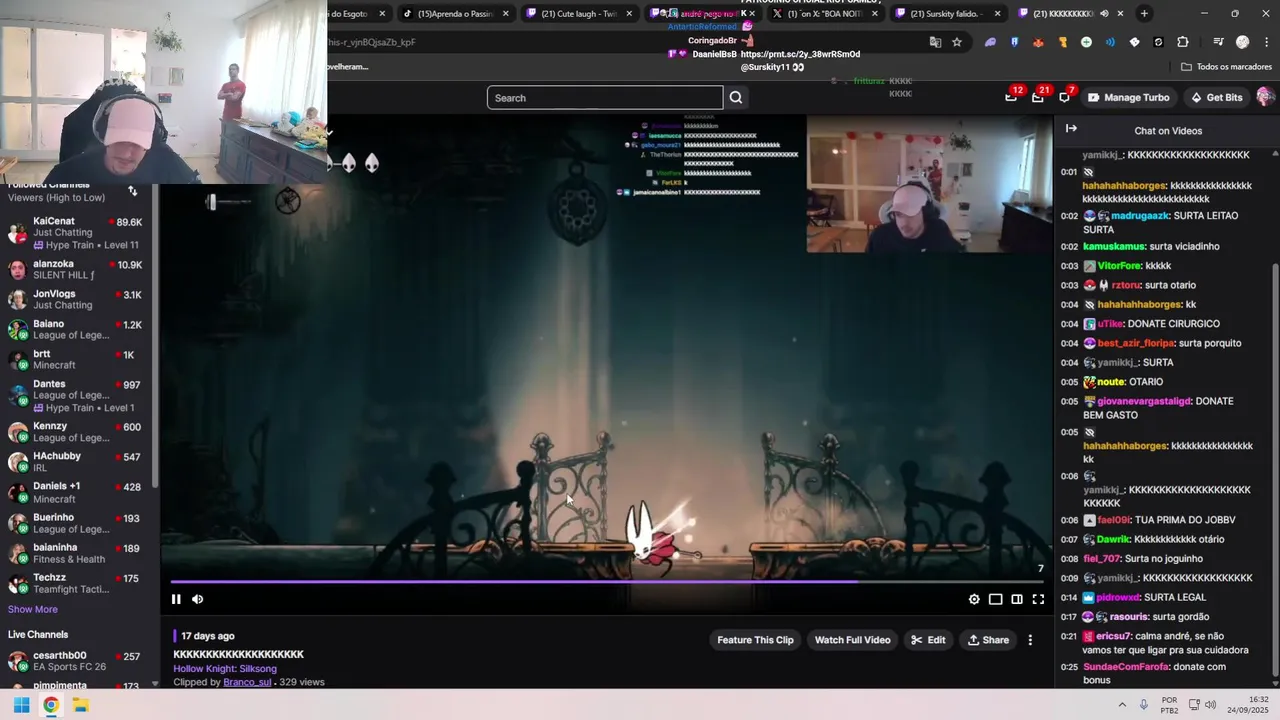Open Buerinho's channel in the sidebar
Viewport: 1280px width, 720px height.
[76, 523]
